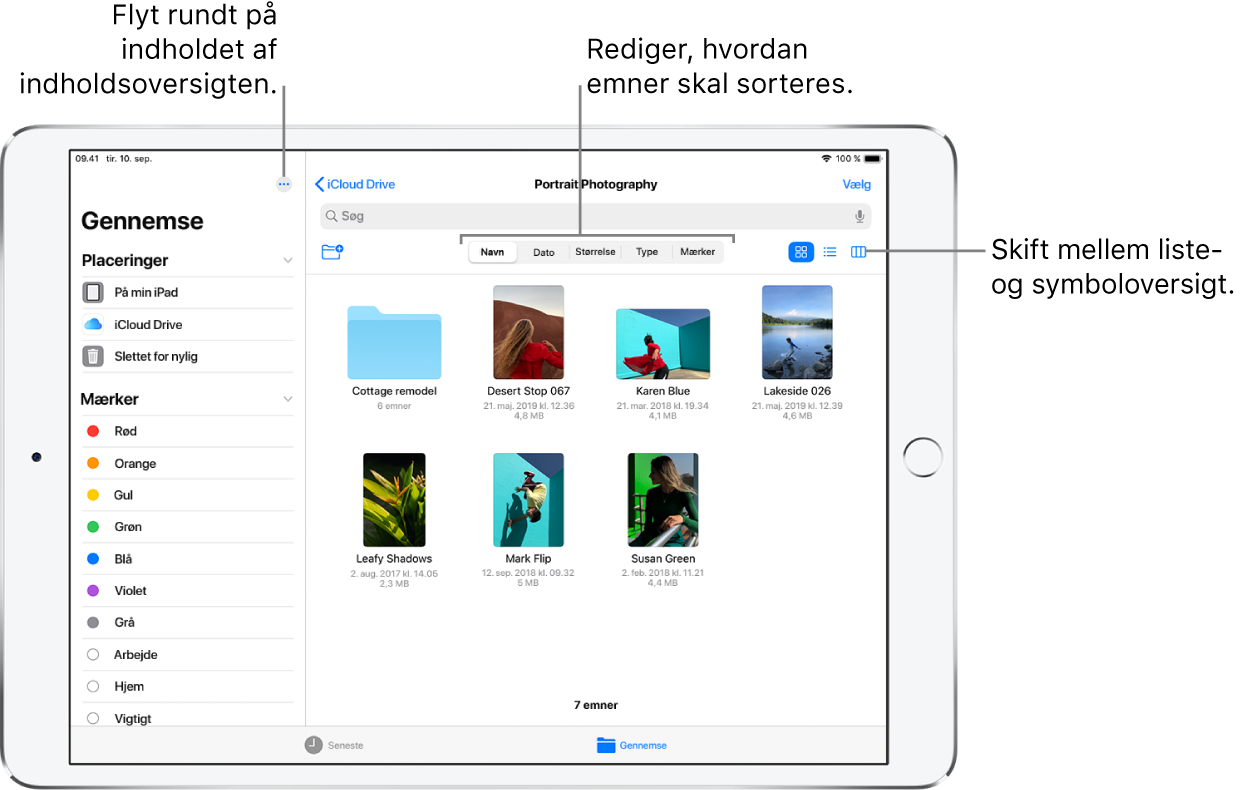Viewport: 1258px width, 790px height.
Task: Check the battery icon in the status bar
Action: [x=873, y=159]
